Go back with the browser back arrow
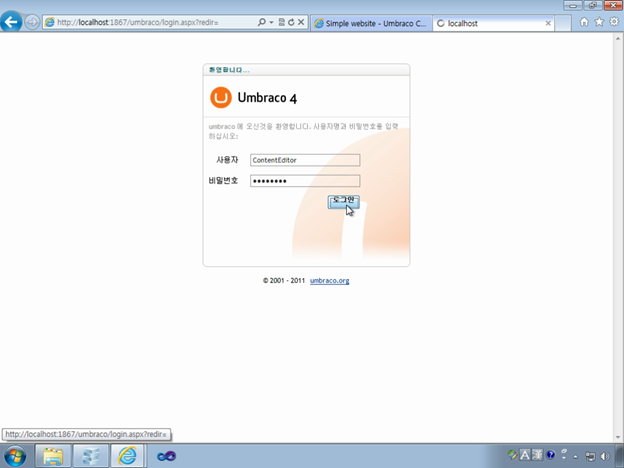The image size is (624, 468). click(x=11, y=21)
